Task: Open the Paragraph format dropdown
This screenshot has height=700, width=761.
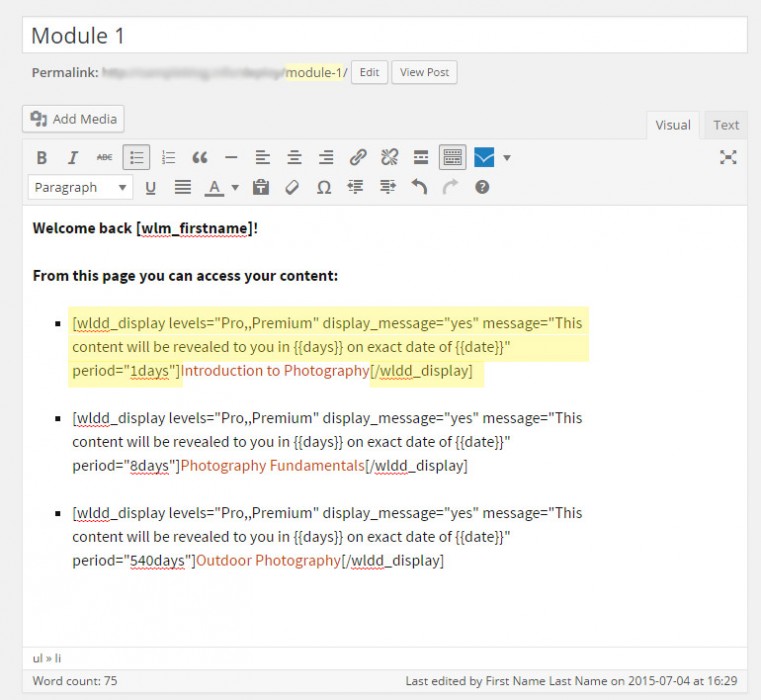Action: pos(81,187)
